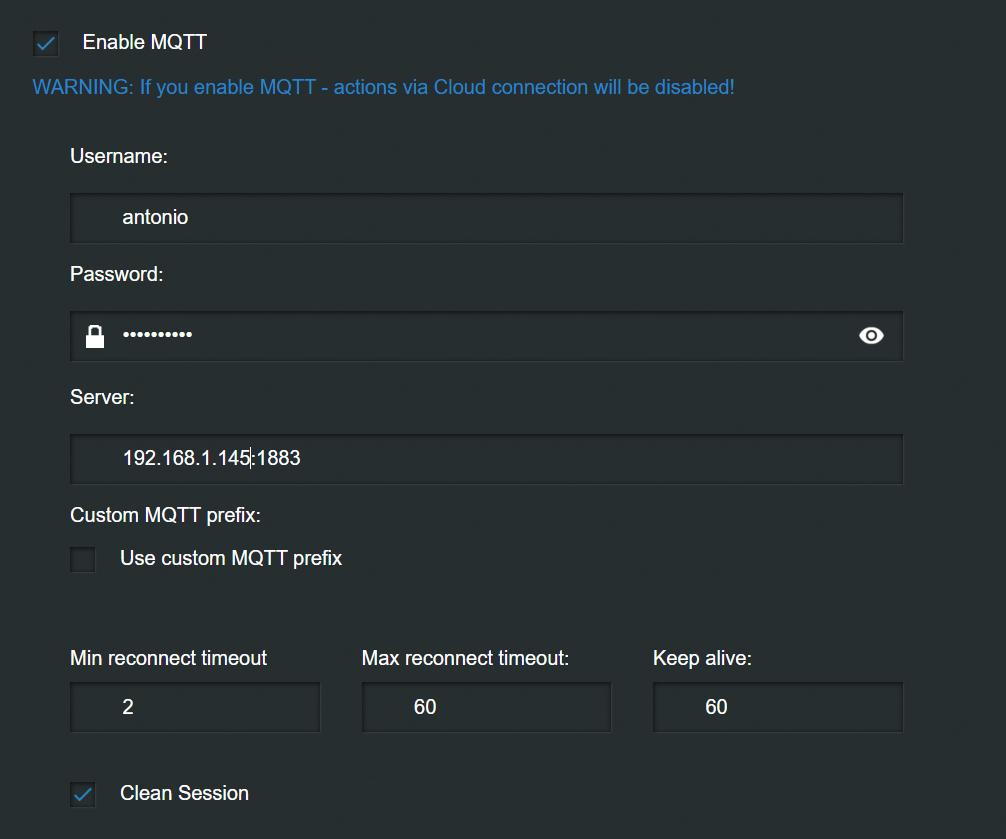
Task: Disable the Enable MQTT checkbox
Action: pyautogui.click(x=46, y=43)
